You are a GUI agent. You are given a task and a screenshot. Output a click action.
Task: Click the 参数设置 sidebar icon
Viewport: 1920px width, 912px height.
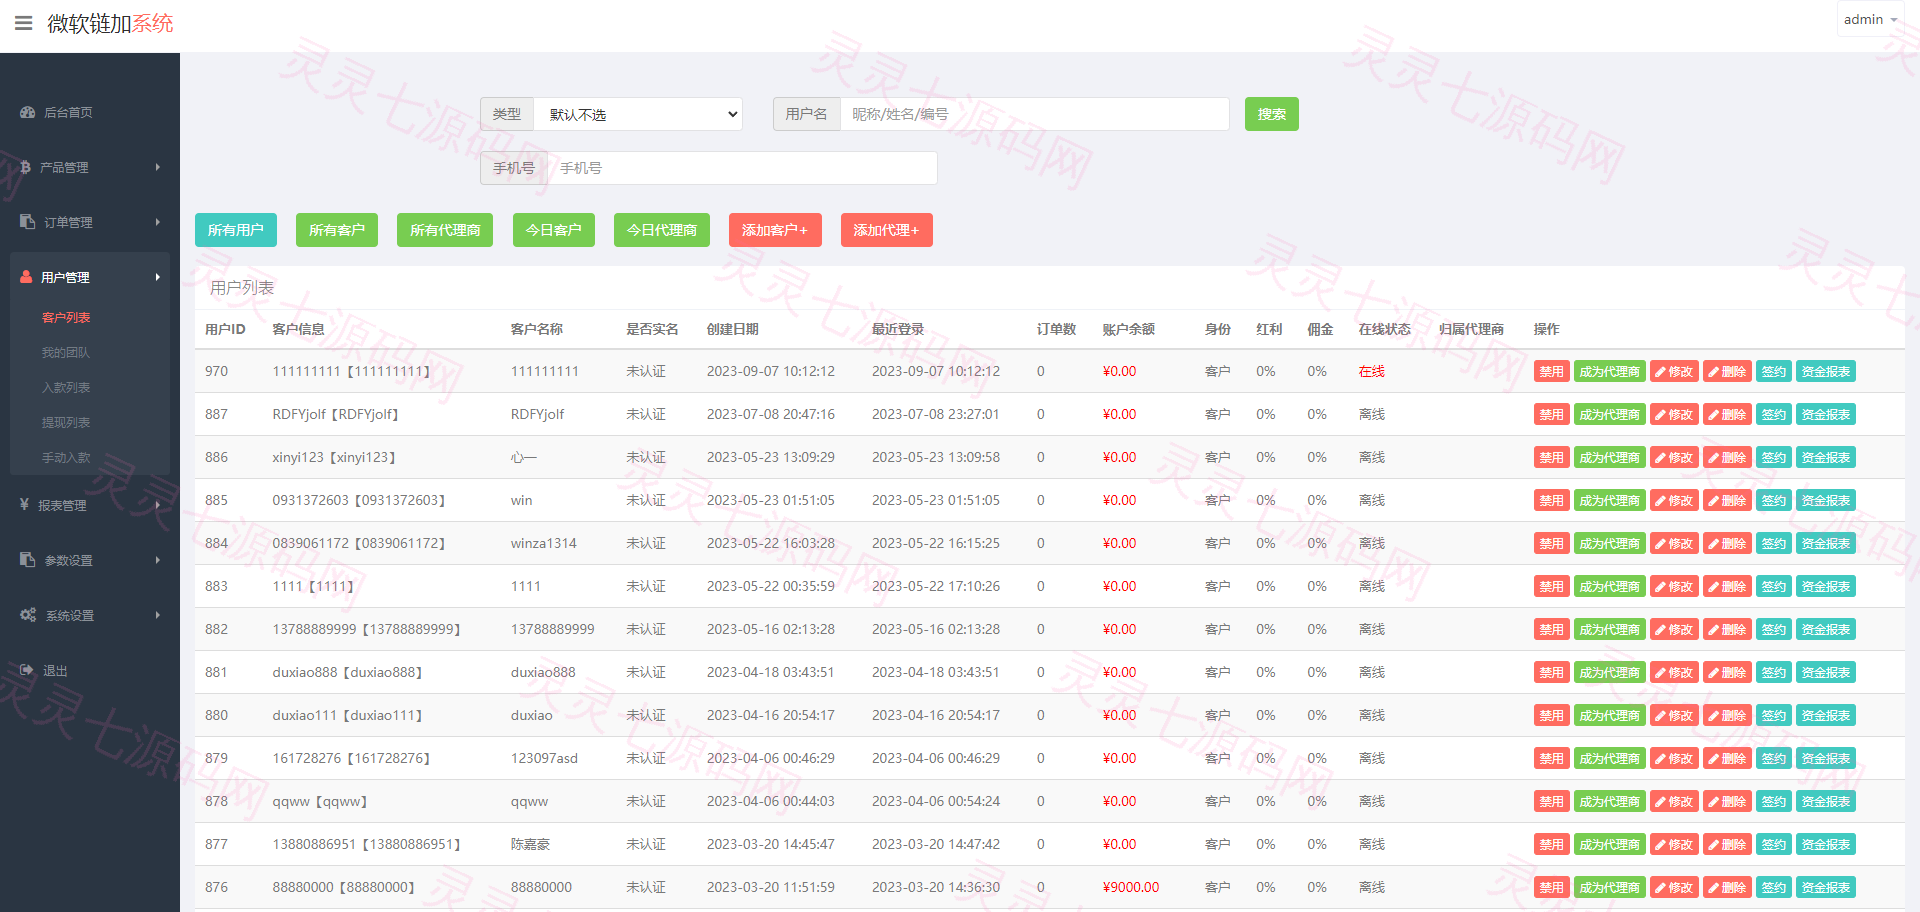[27, 560]
